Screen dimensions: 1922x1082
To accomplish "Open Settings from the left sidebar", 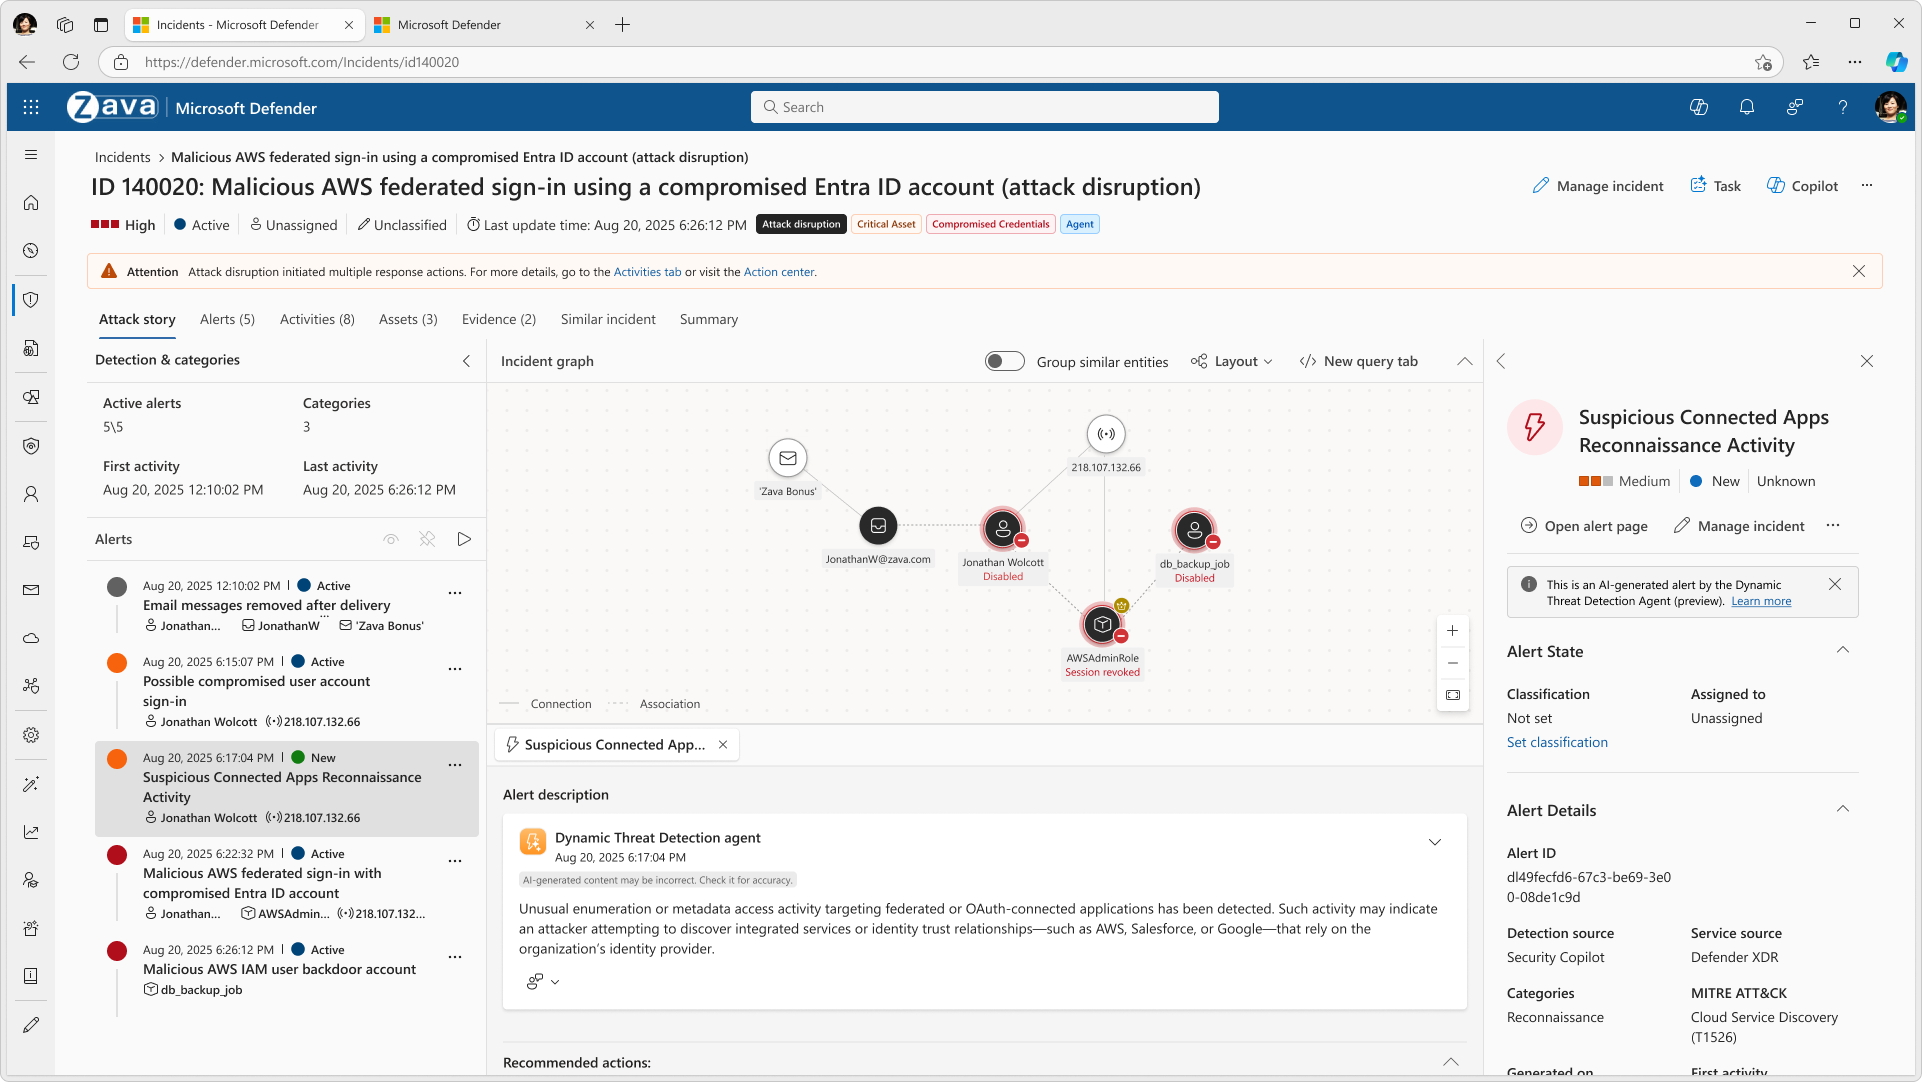I will tap(30, 735).
